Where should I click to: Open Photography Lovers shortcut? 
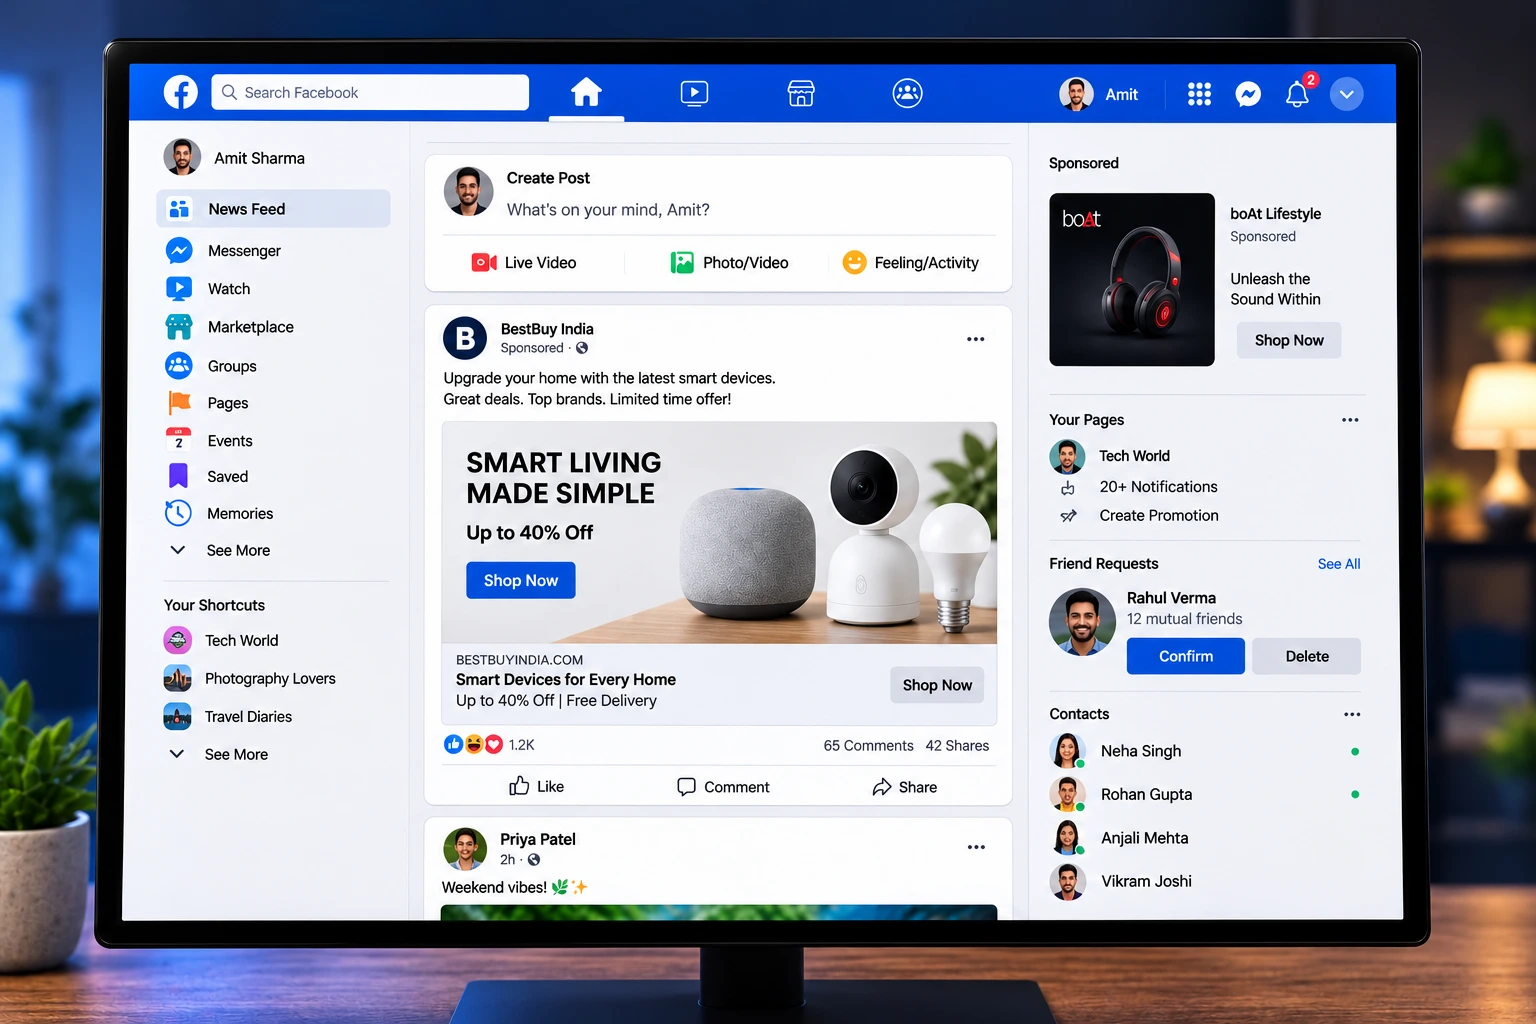click(x=249, y=678)
